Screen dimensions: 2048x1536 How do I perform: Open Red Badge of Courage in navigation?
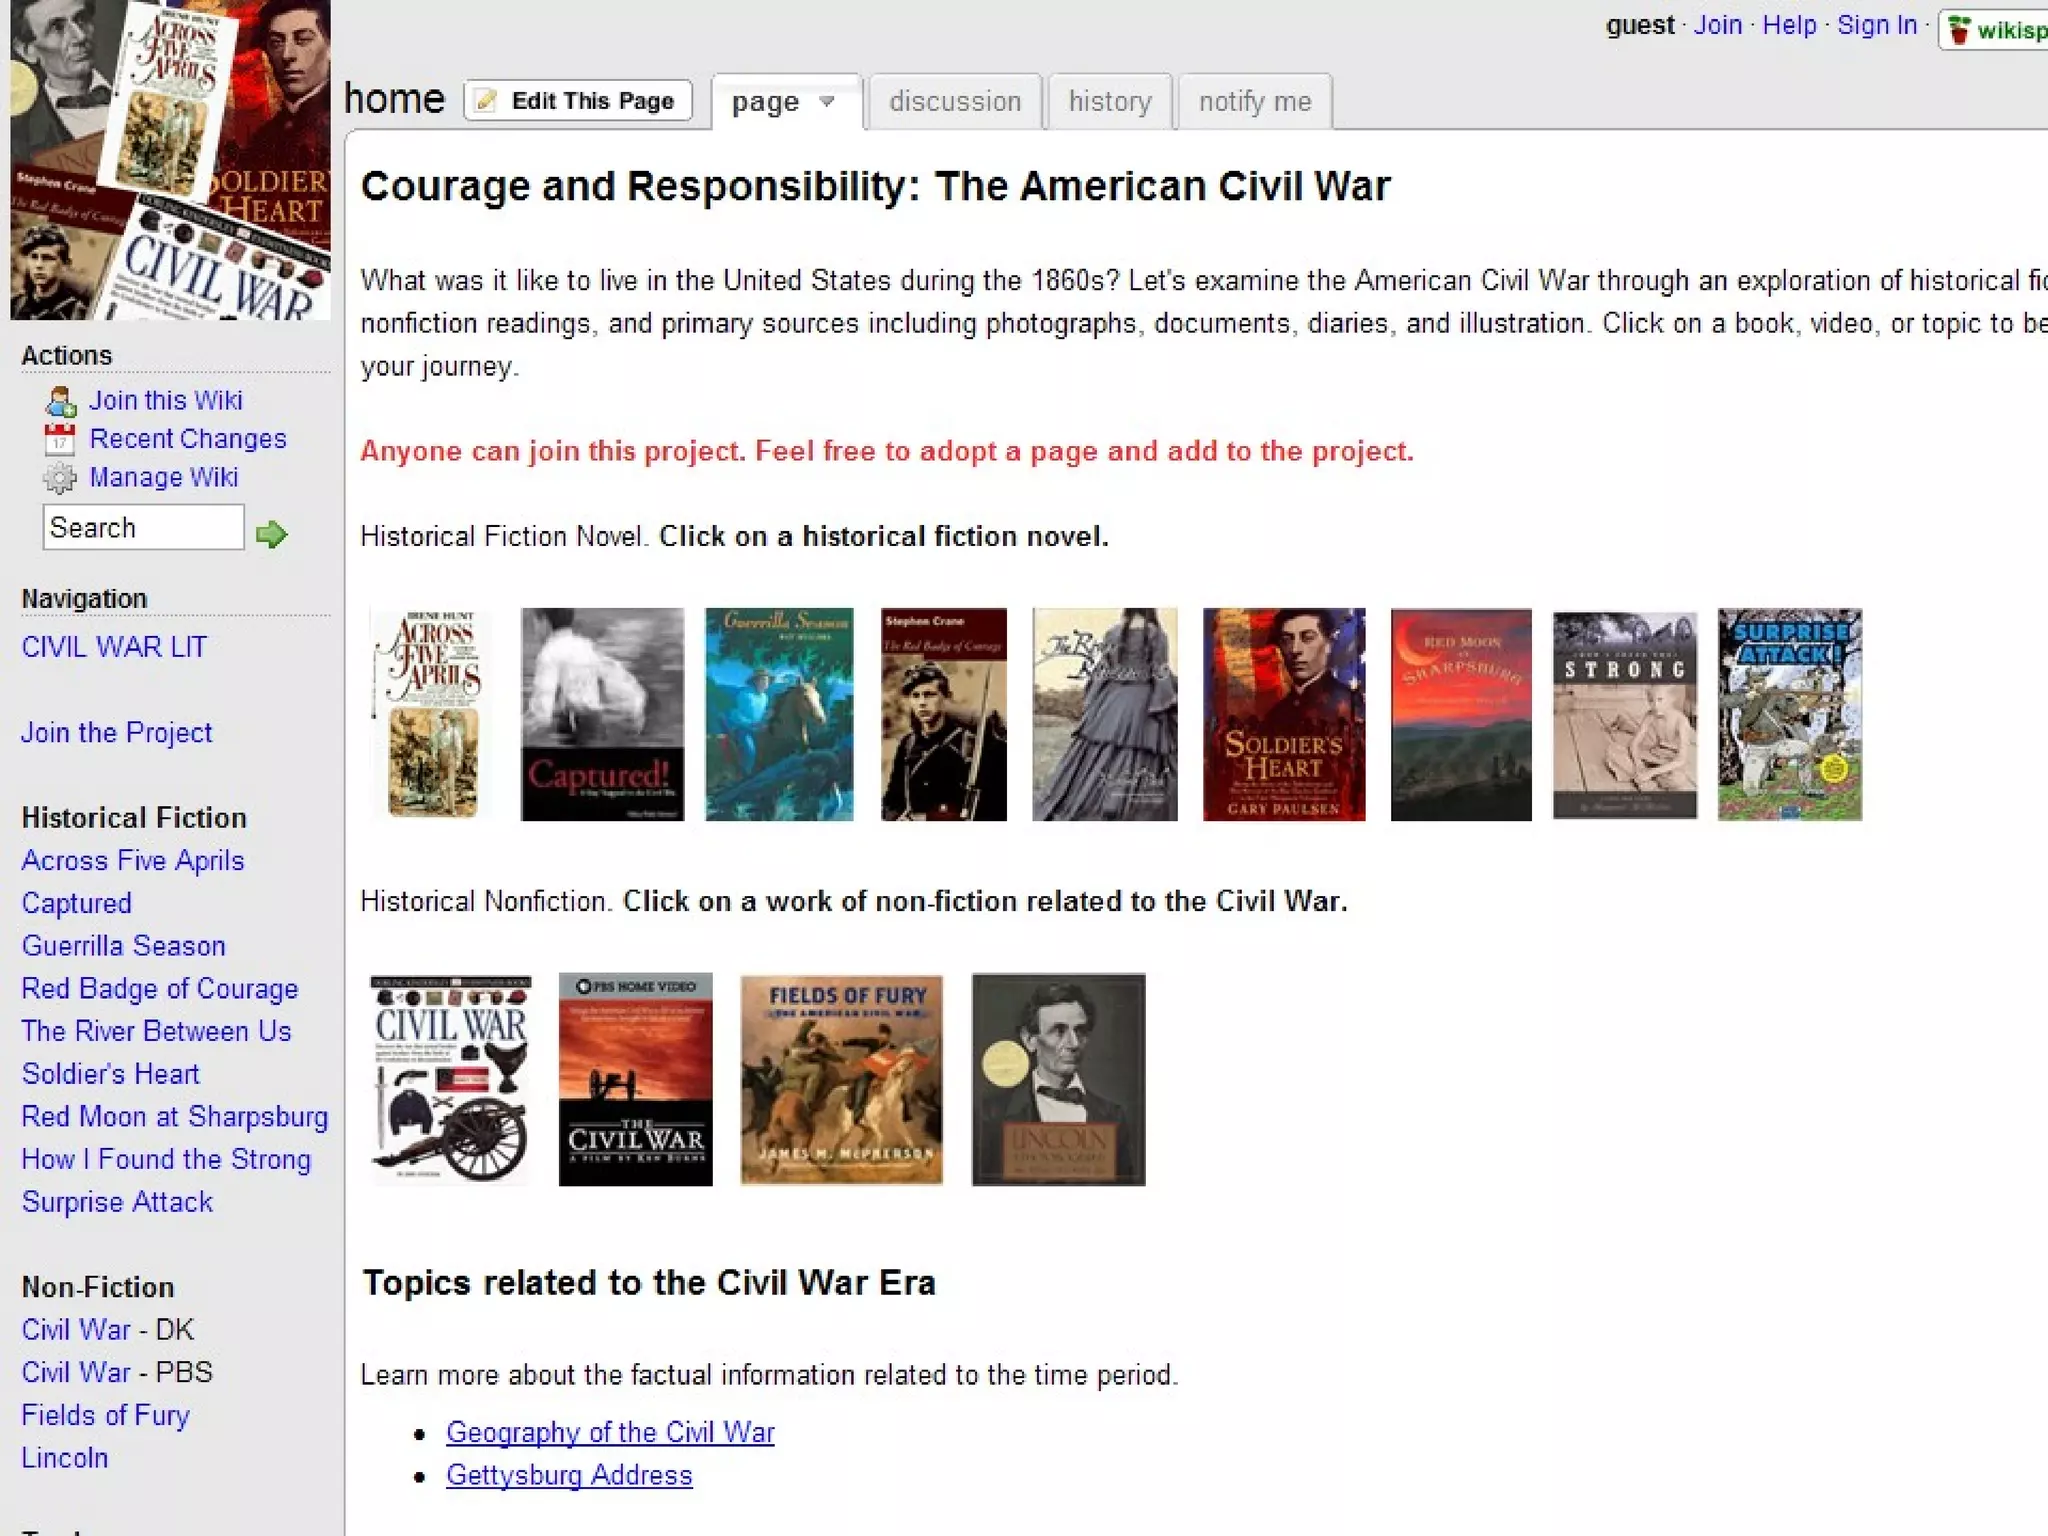click(160, 988)
